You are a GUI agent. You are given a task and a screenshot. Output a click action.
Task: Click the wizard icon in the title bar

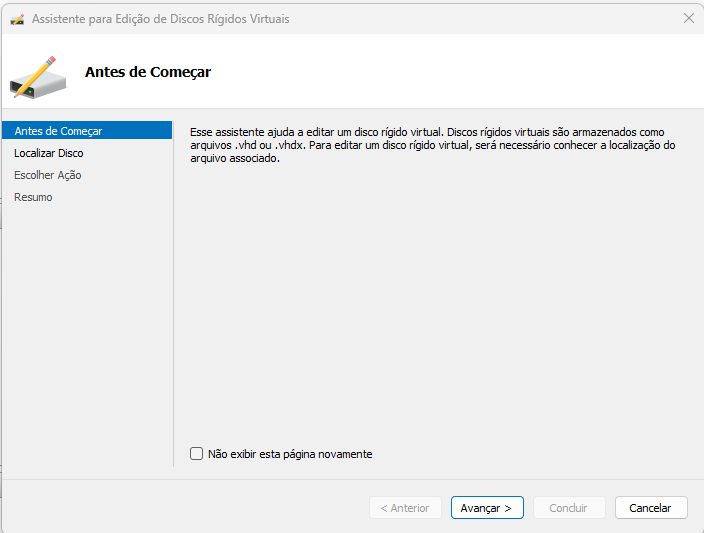[17, 19]
